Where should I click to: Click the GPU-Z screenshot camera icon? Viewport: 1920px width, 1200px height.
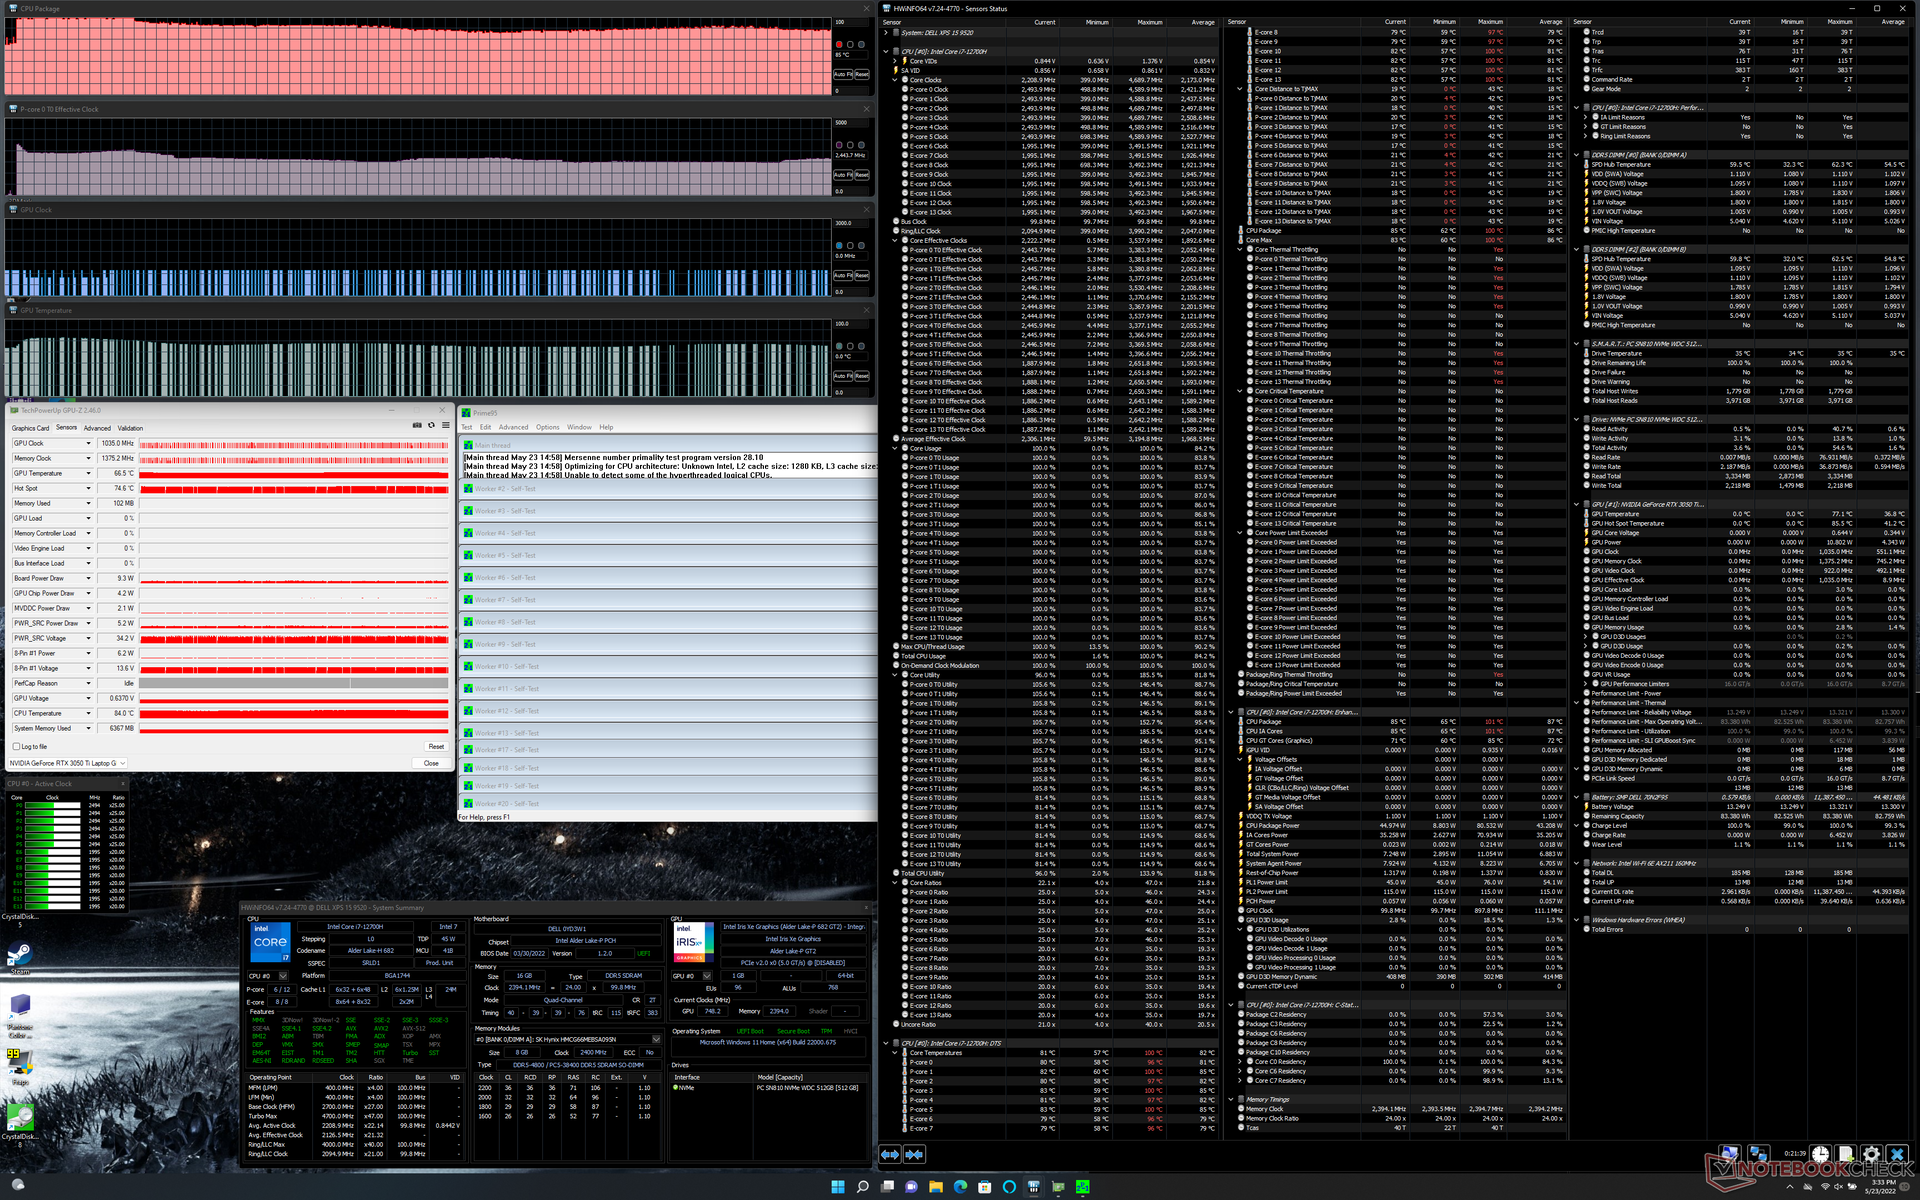417,425
